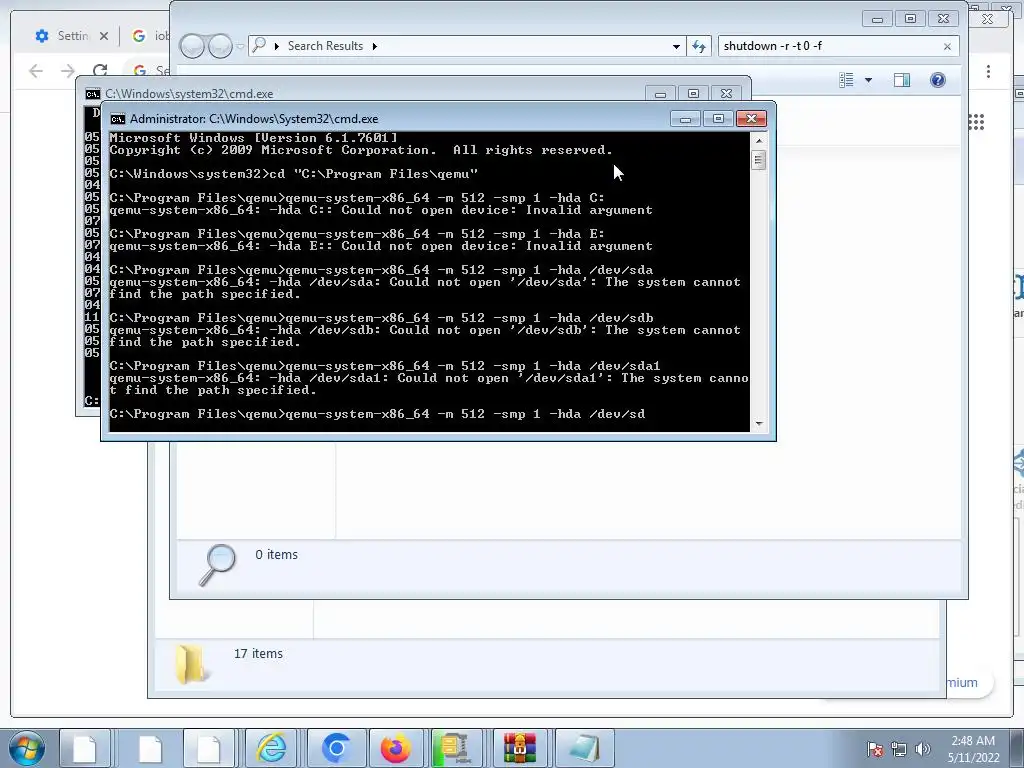Click the volume speaker tray icon
This screenshot has width=1024, height=768.
(922, 749)
